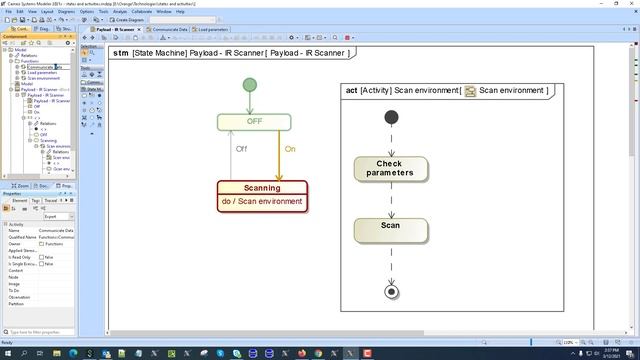Open the Traceability tab in Properties
The height and width of the screenshot is (360, 640).
tap(51, 200)
